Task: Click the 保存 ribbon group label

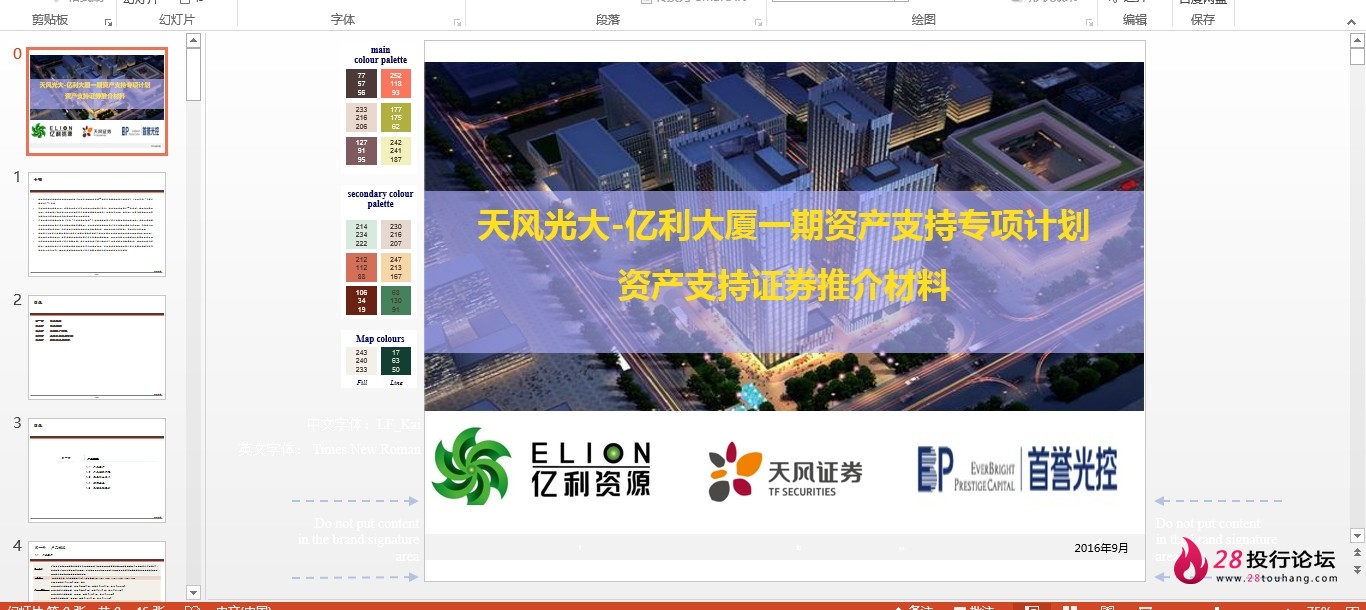Action: [x=1203, y=20]
